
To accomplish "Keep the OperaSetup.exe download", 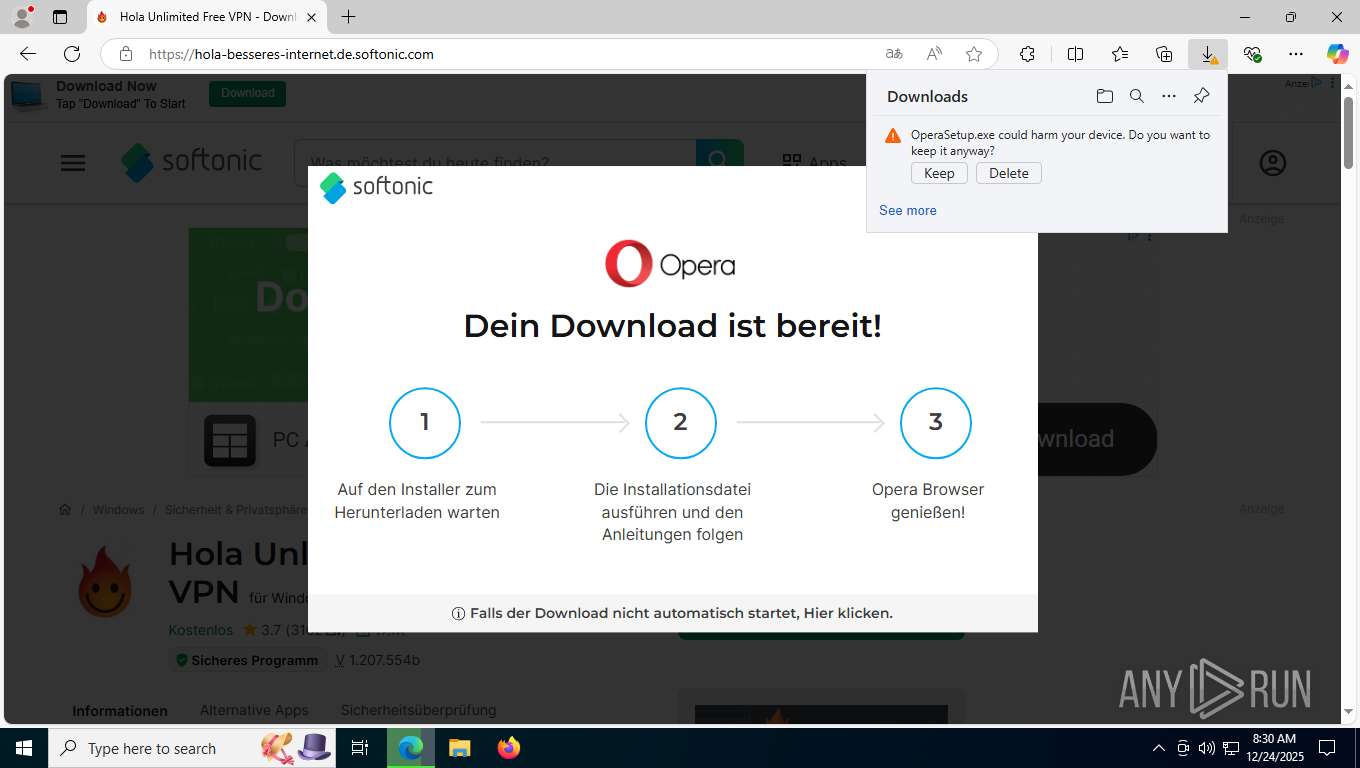I will click(x=939, y=173).
